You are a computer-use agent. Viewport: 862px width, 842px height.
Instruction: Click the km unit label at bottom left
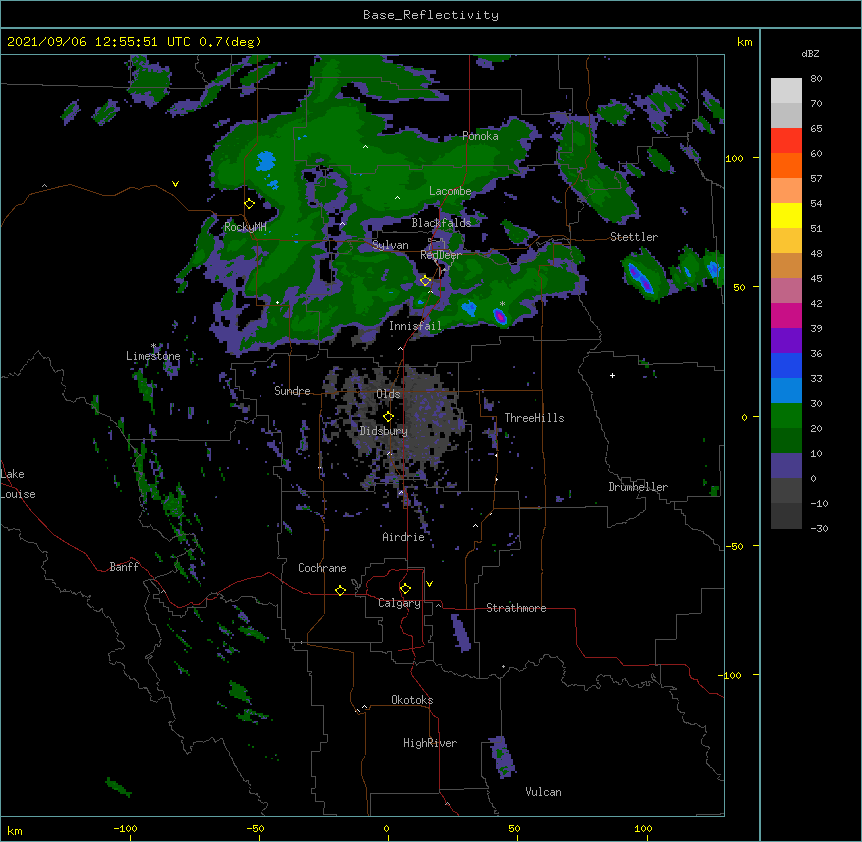[x=15, y=831]
